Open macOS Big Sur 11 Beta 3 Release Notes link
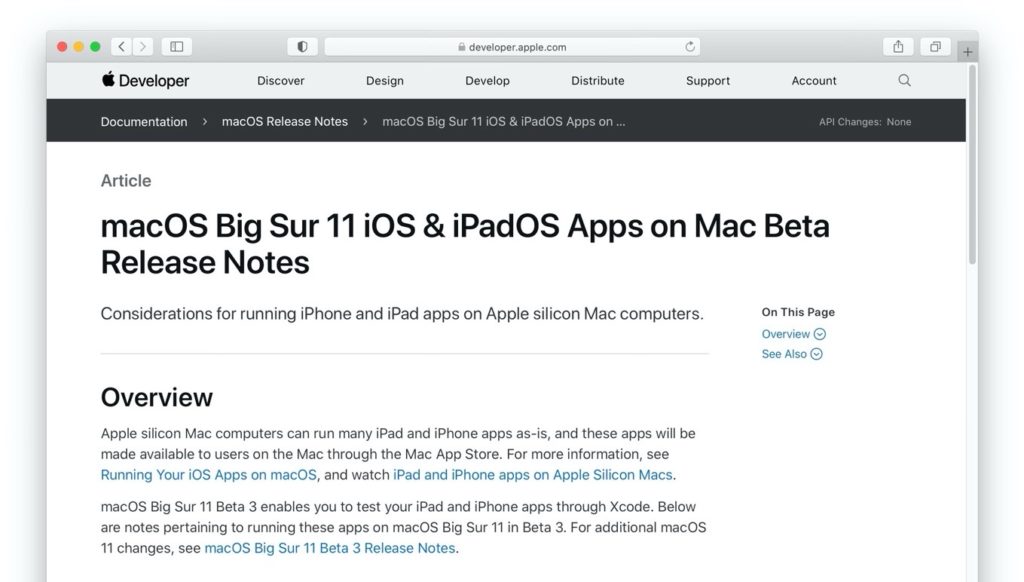Screen dimensions: 1024x582 [330, 548]
